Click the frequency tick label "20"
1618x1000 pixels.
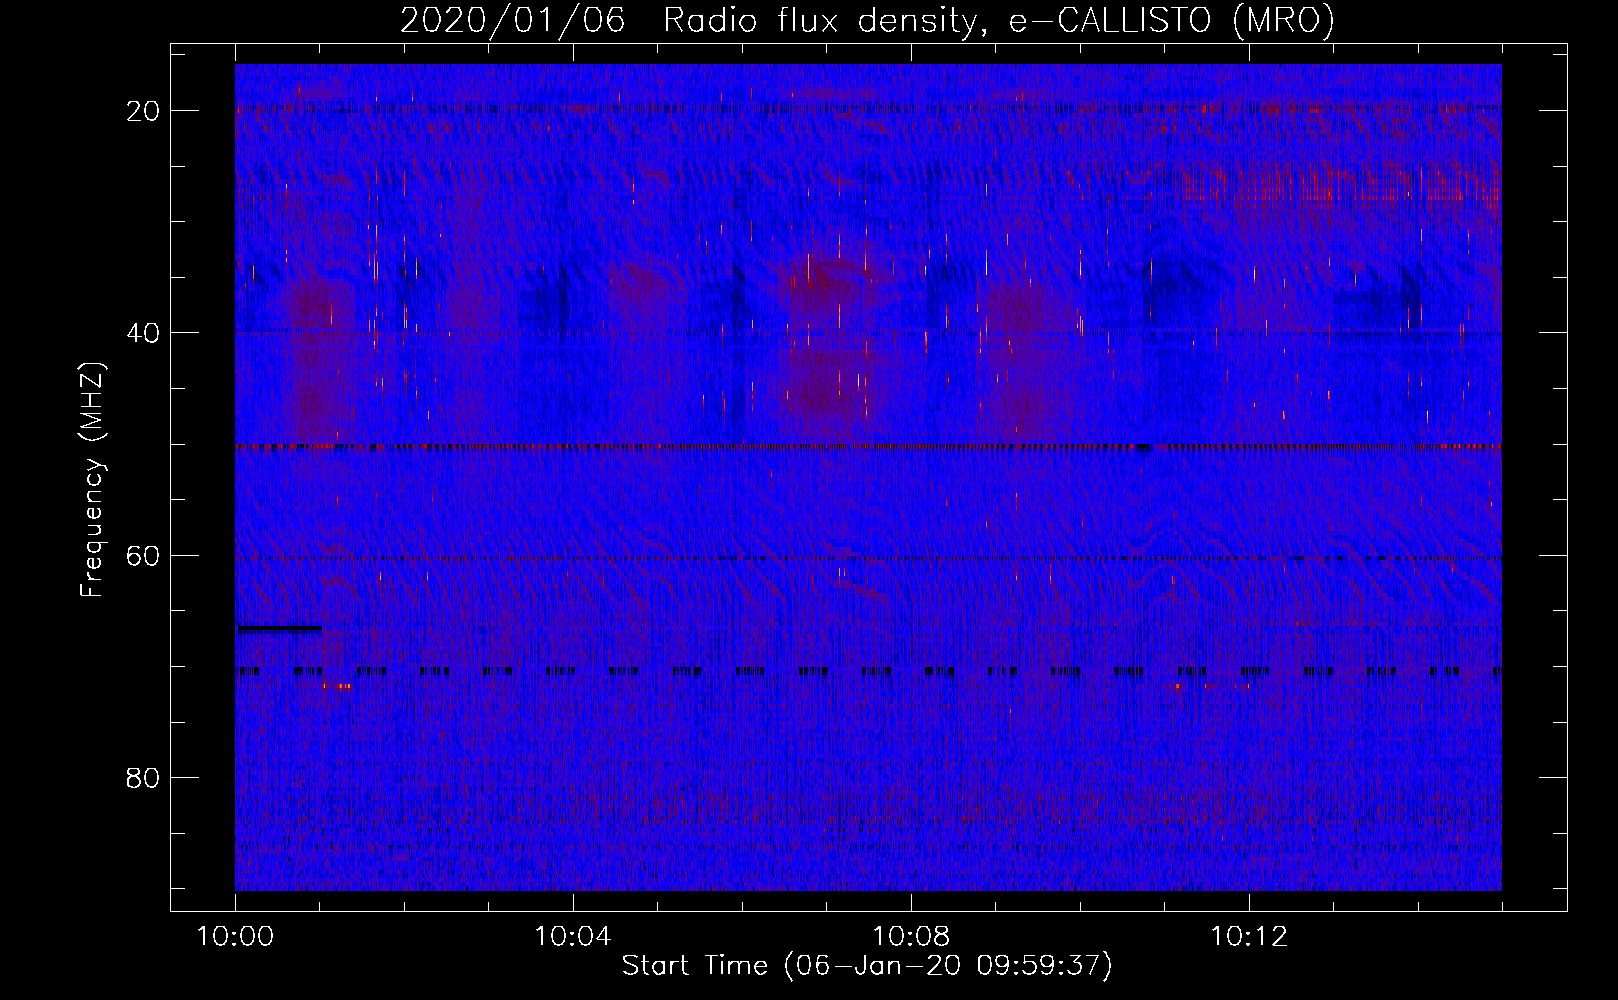pos(143,111)
